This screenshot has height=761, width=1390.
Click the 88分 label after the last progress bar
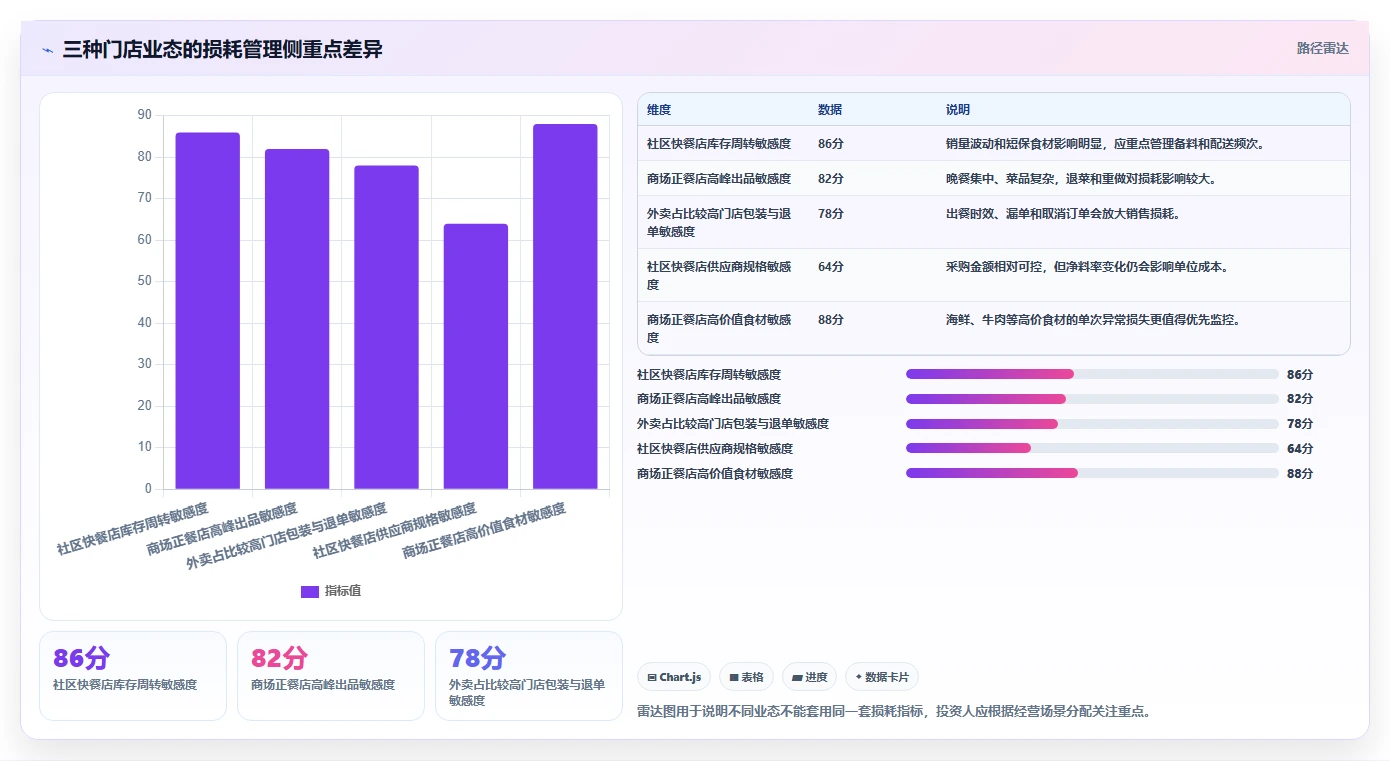click(1300, 473)
